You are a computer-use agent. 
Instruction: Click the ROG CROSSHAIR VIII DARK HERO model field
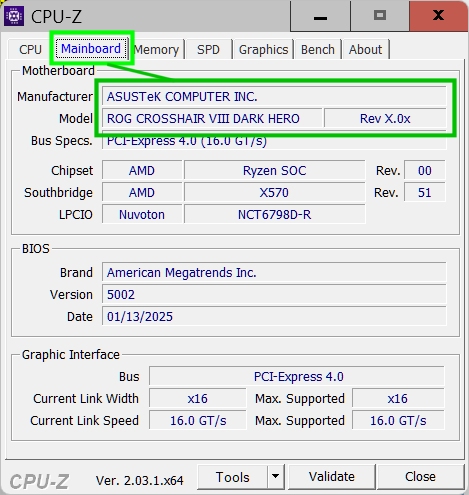pos(212,118)
